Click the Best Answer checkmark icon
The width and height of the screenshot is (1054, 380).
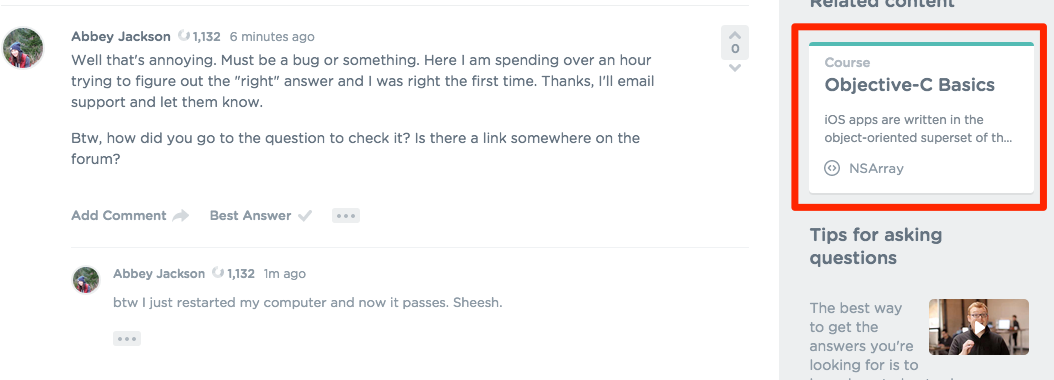[305, 216]
